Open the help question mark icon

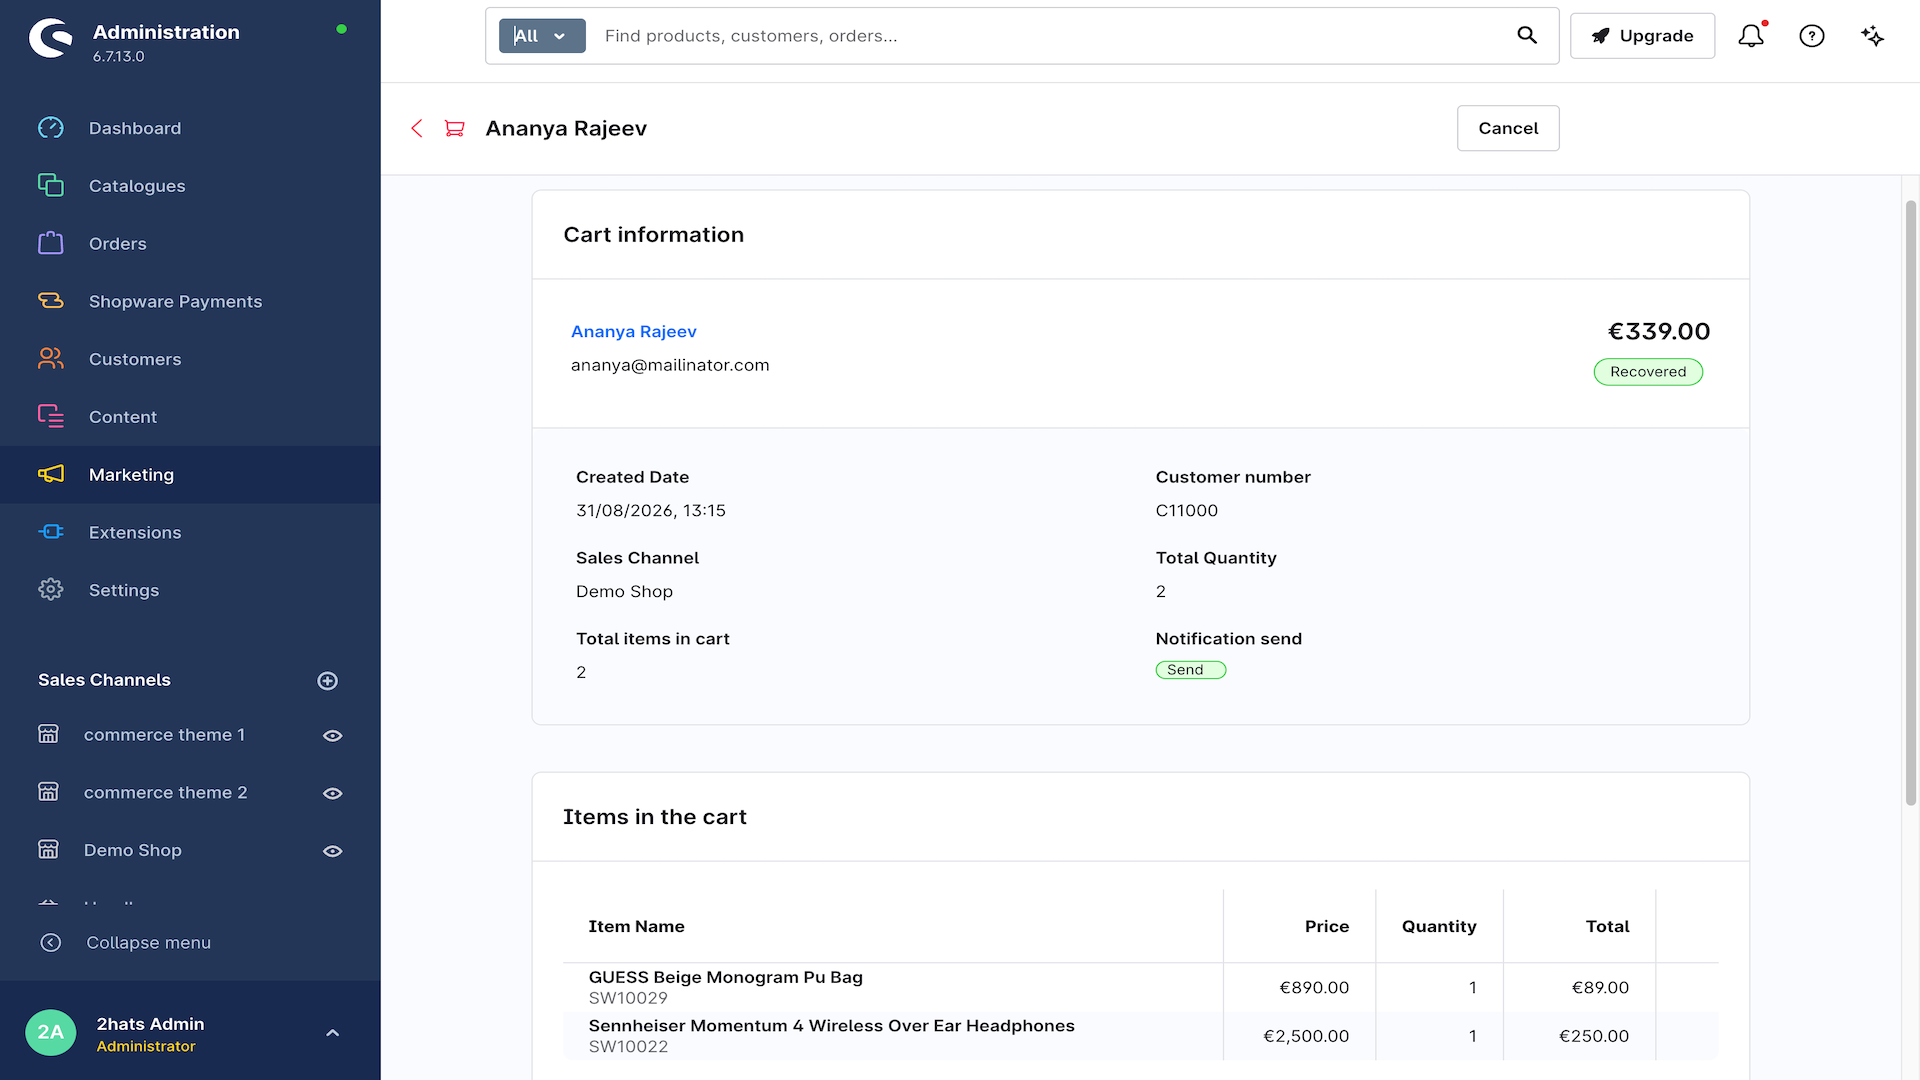click(x=1812, y=36)
